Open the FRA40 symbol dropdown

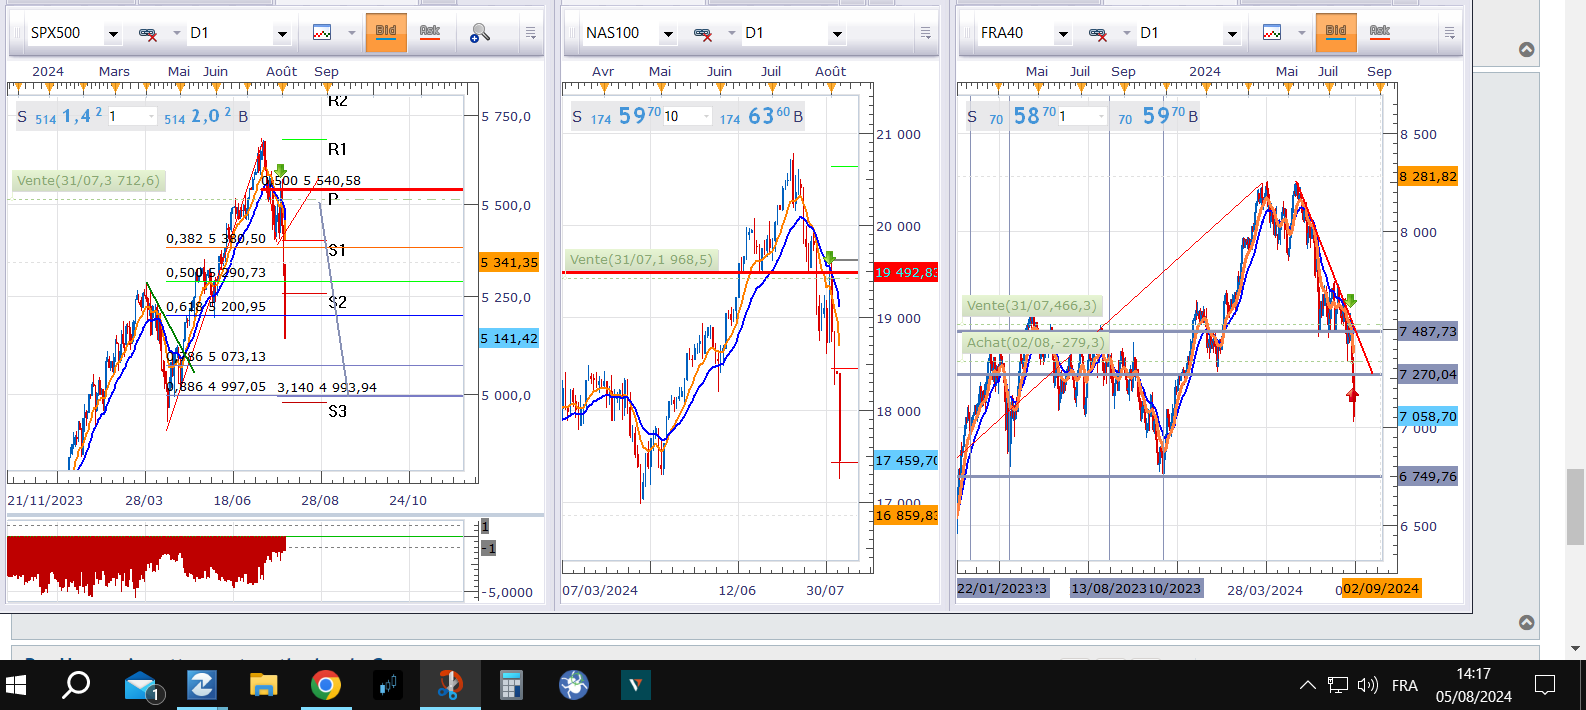click(x=1063, y=34)
